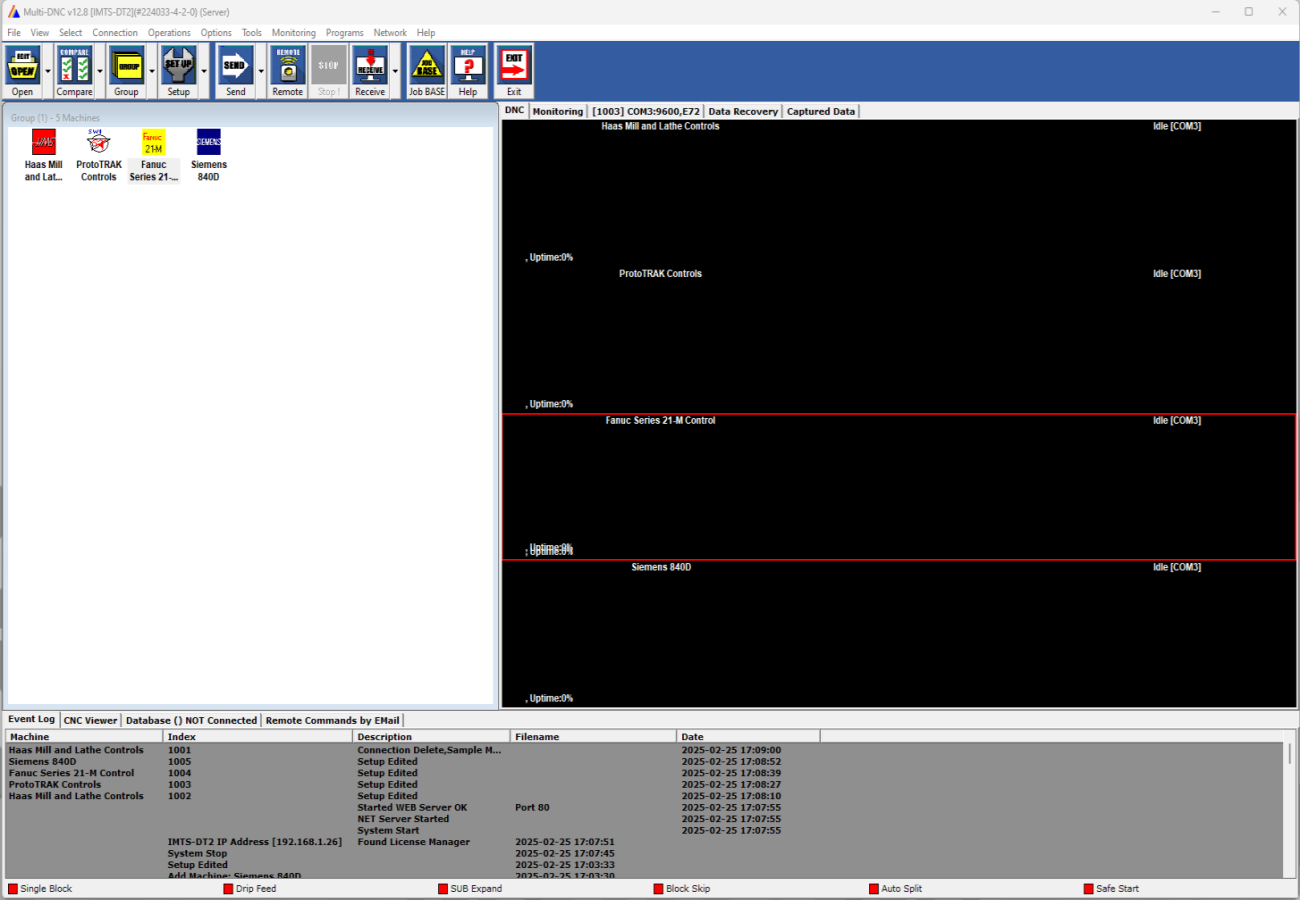The image size is (1300, 900).
Task: Select the Fanuc Series 21-M machine icon
Action: [x=153, y=155]
